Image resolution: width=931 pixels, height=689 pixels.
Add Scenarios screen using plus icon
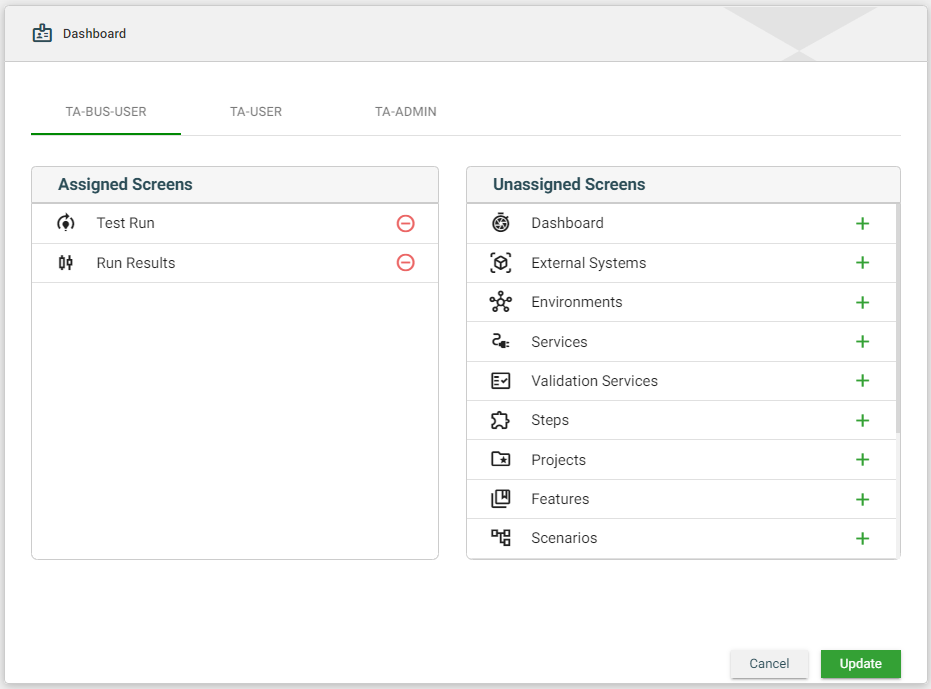(x=862, y=538)
